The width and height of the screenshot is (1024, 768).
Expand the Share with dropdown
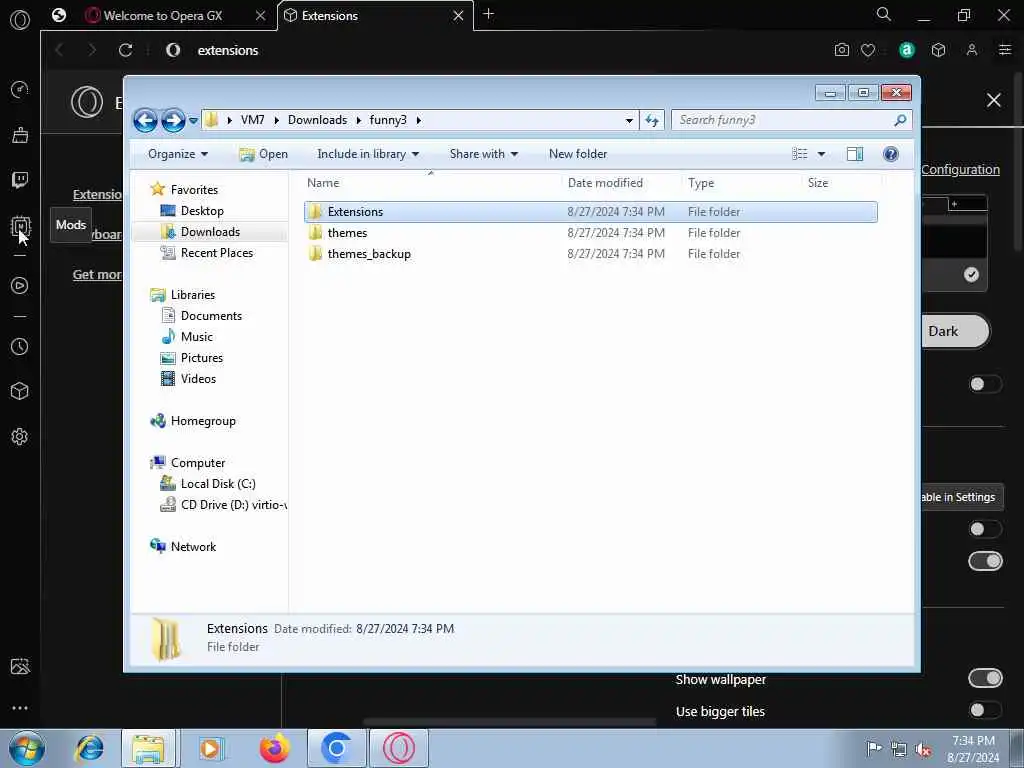point(483,154)
